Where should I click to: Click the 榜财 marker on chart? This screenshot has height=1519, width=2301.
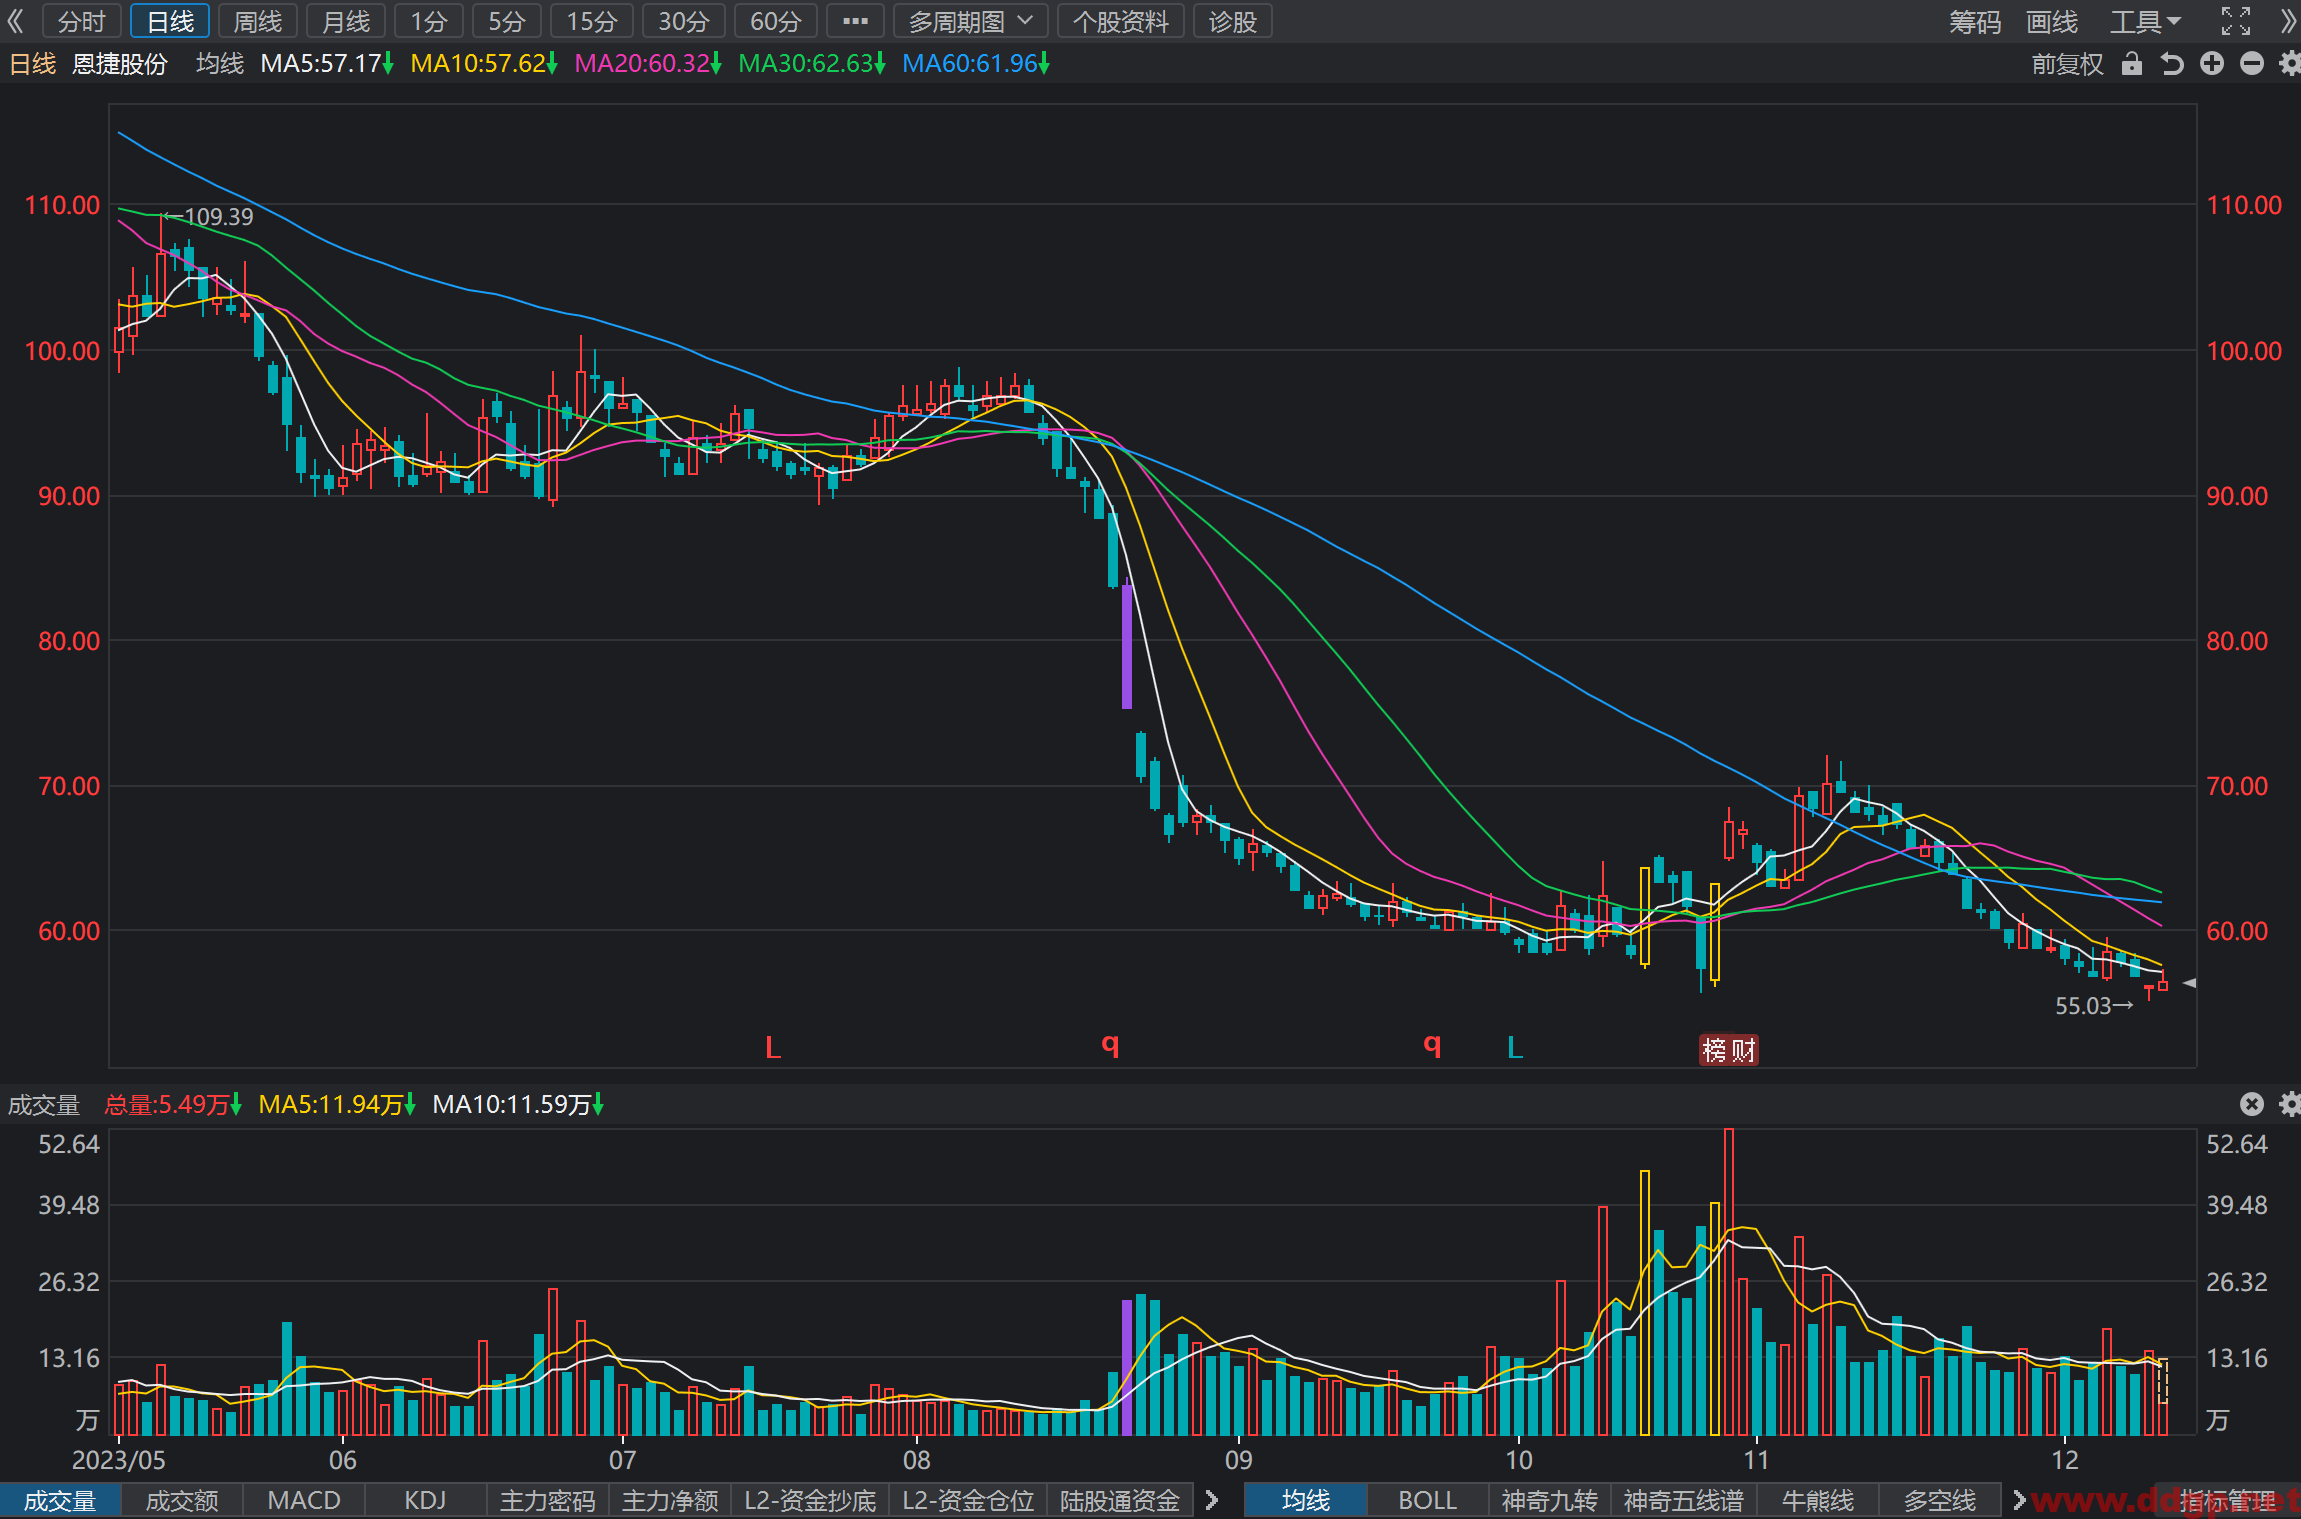pos(1729,1050)
